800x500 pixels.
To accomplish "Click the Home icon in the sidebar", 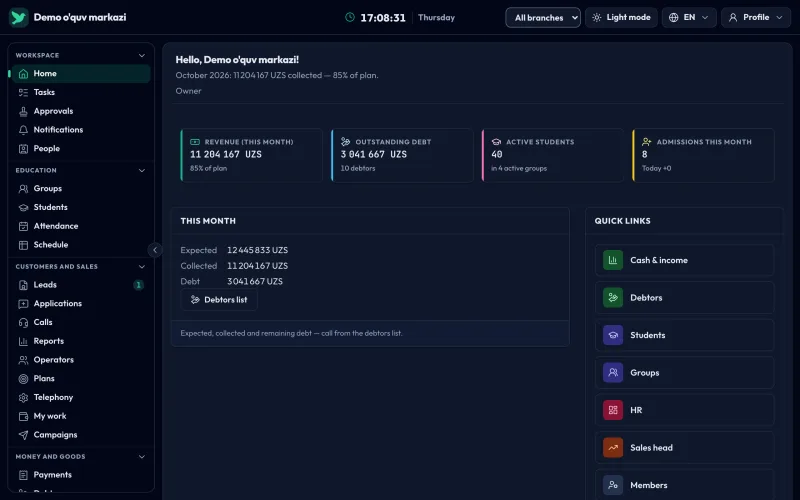I will [23, 73].
